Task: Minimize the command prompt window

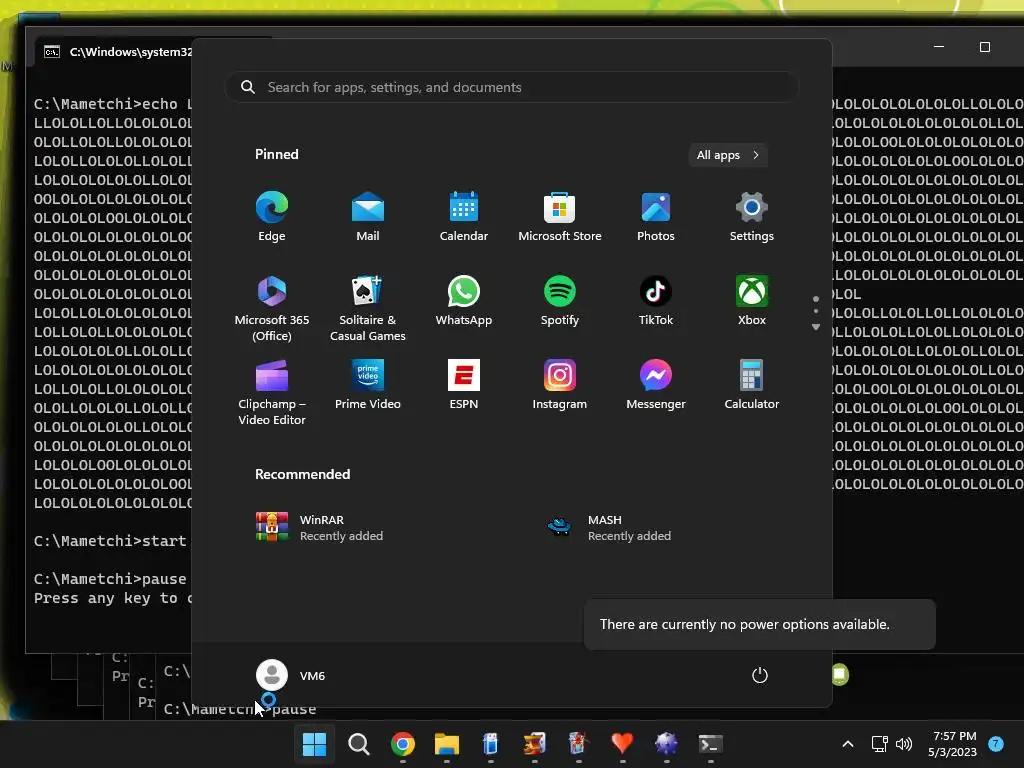Action: click(939, 47)
